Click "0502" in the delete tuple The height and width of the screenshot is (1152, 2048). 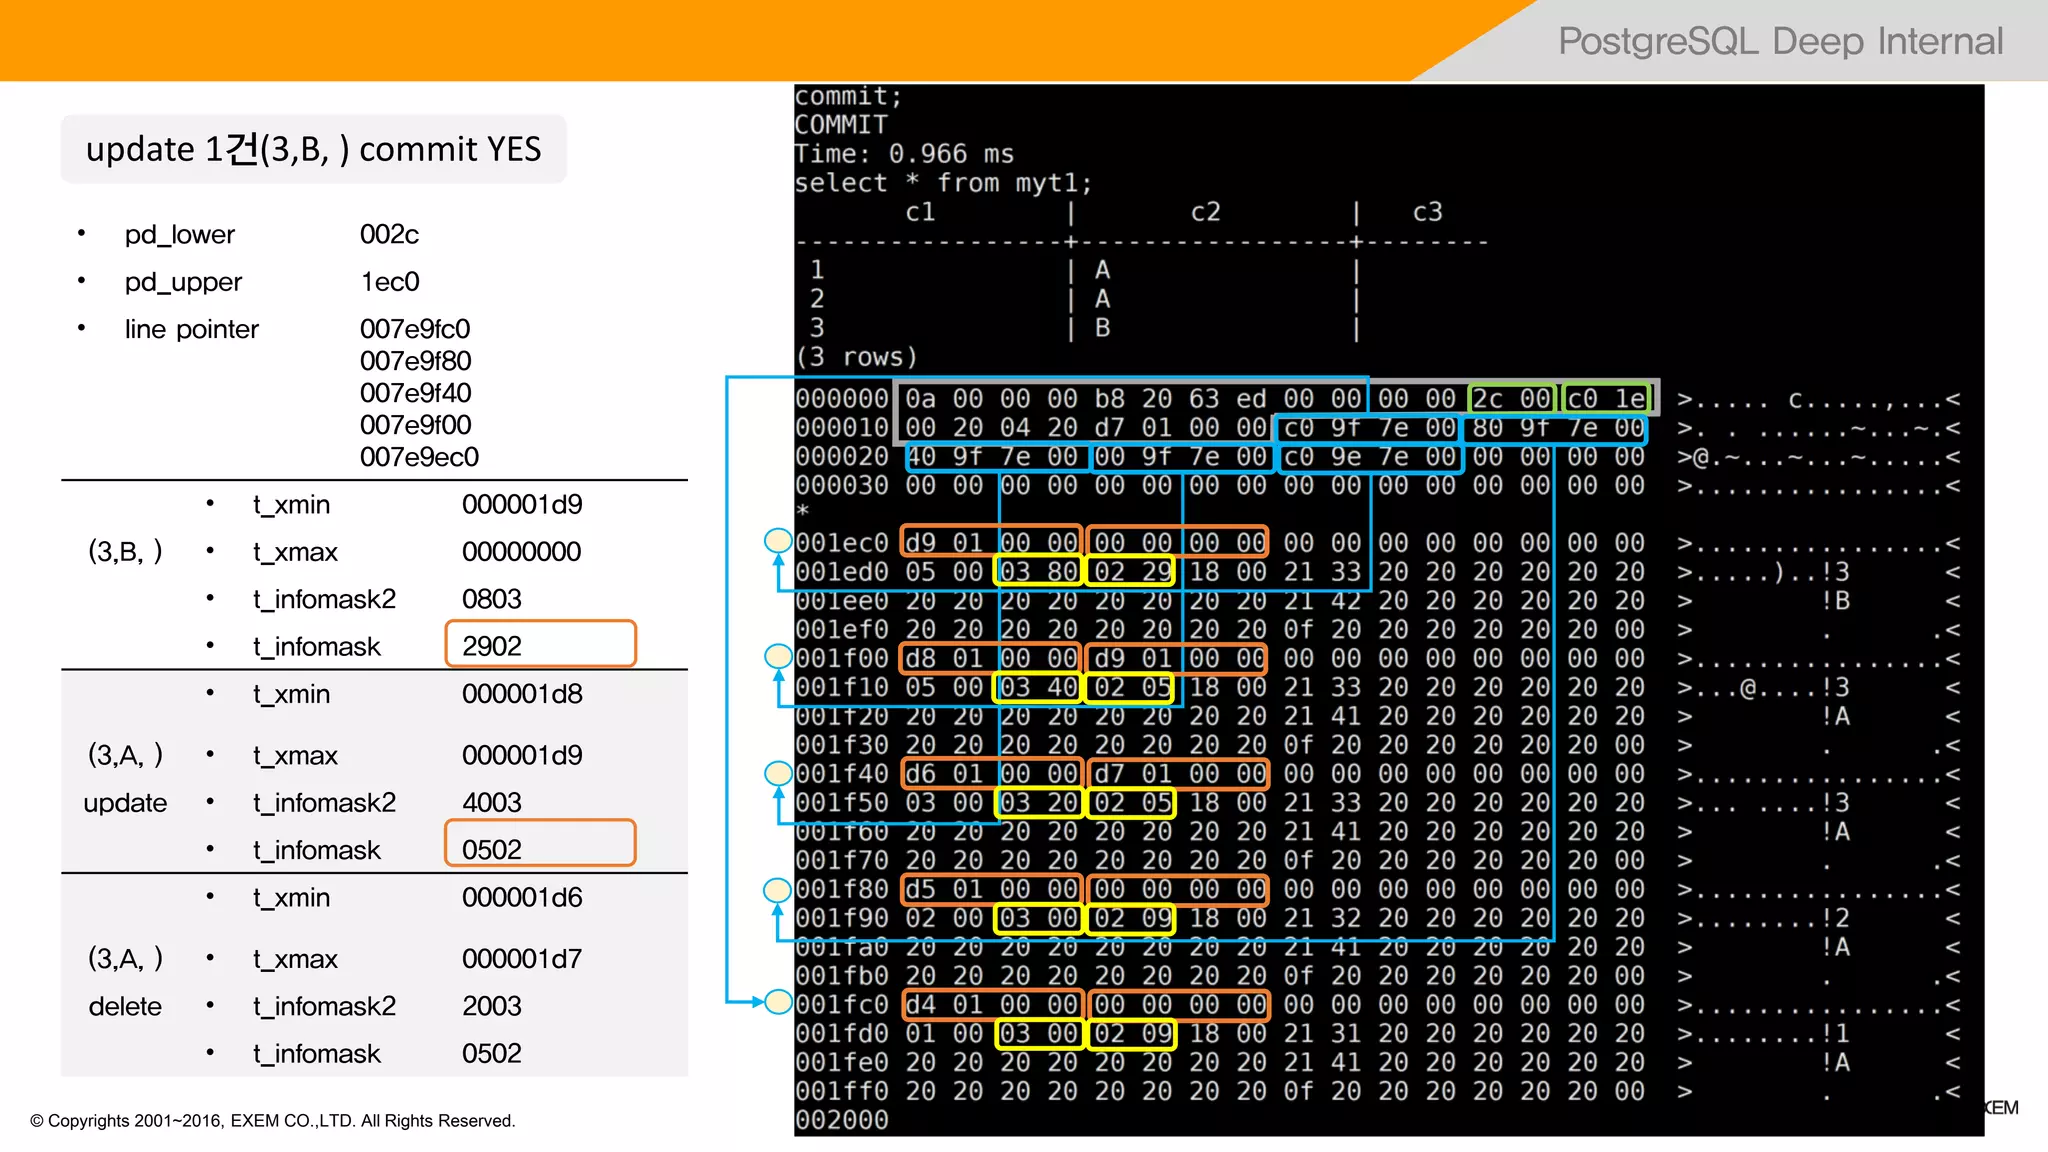[x=492, y=1054]
